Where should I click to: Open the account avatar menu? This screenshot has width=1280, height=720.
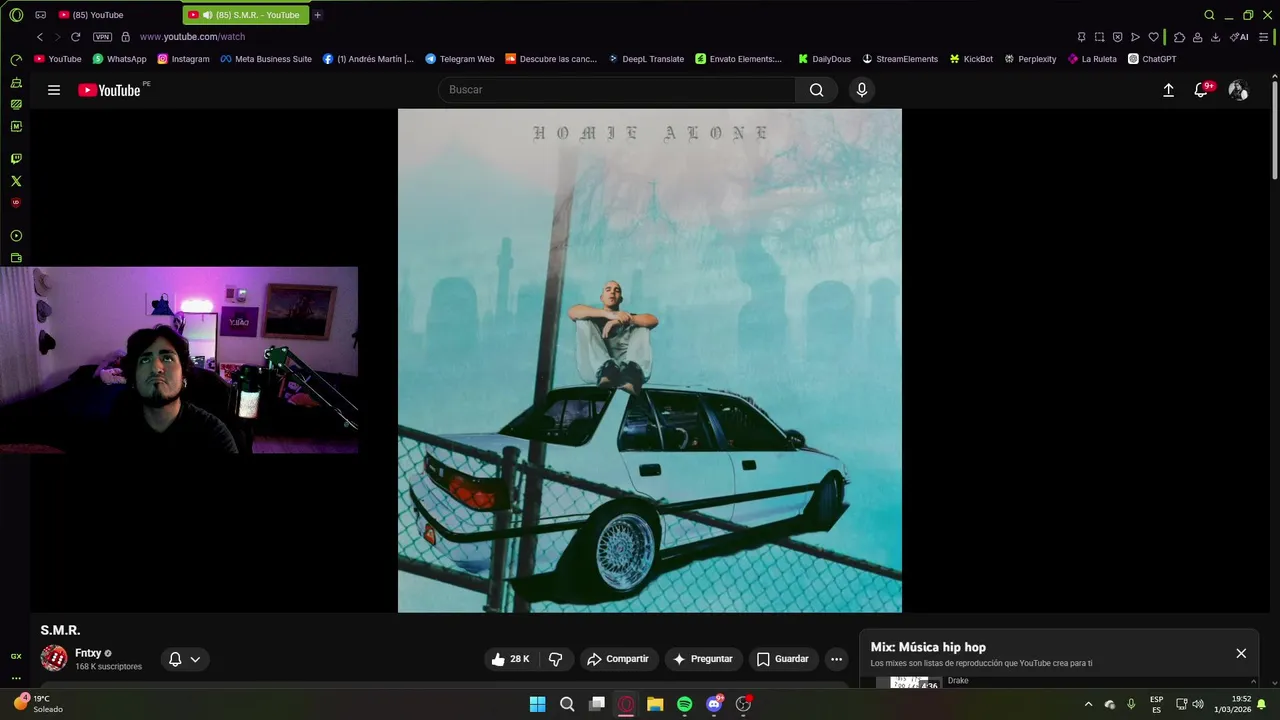tap(1238, 90)
